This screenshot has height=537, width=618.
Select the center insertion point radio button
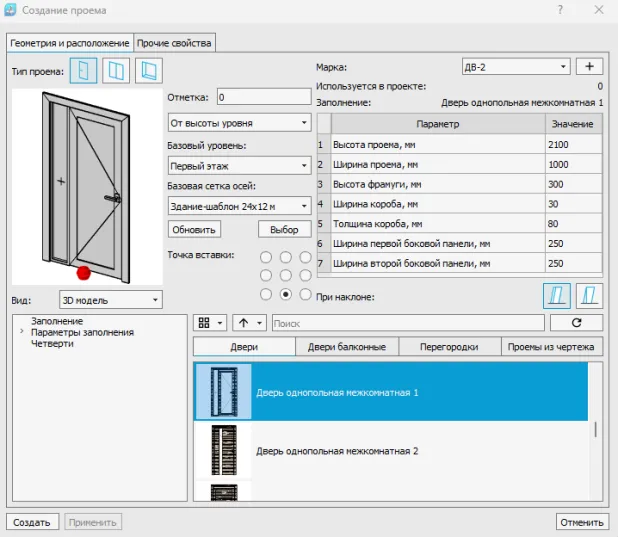click(x=286, y=275)
